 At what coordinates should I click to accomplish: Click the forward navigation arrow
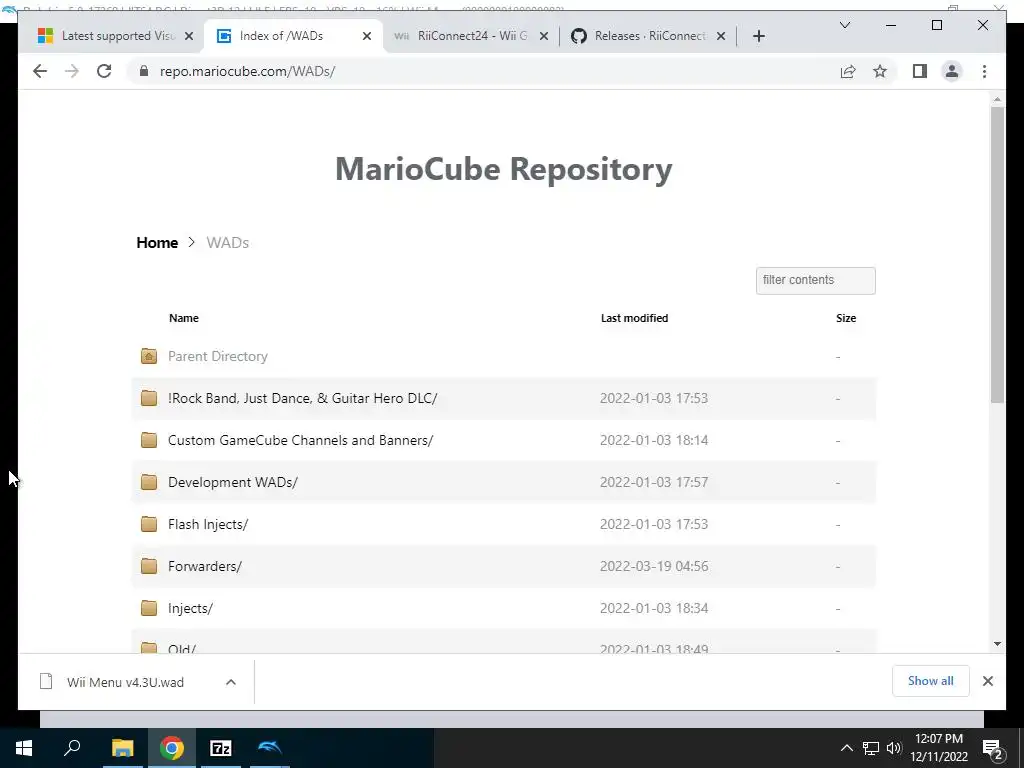click(72, 71)
